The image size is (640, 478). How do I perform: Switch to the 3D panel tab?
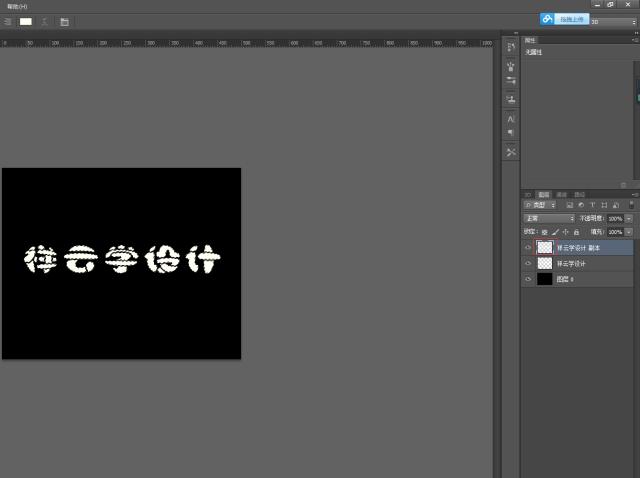pyautogui.click(x=528, y=195)
